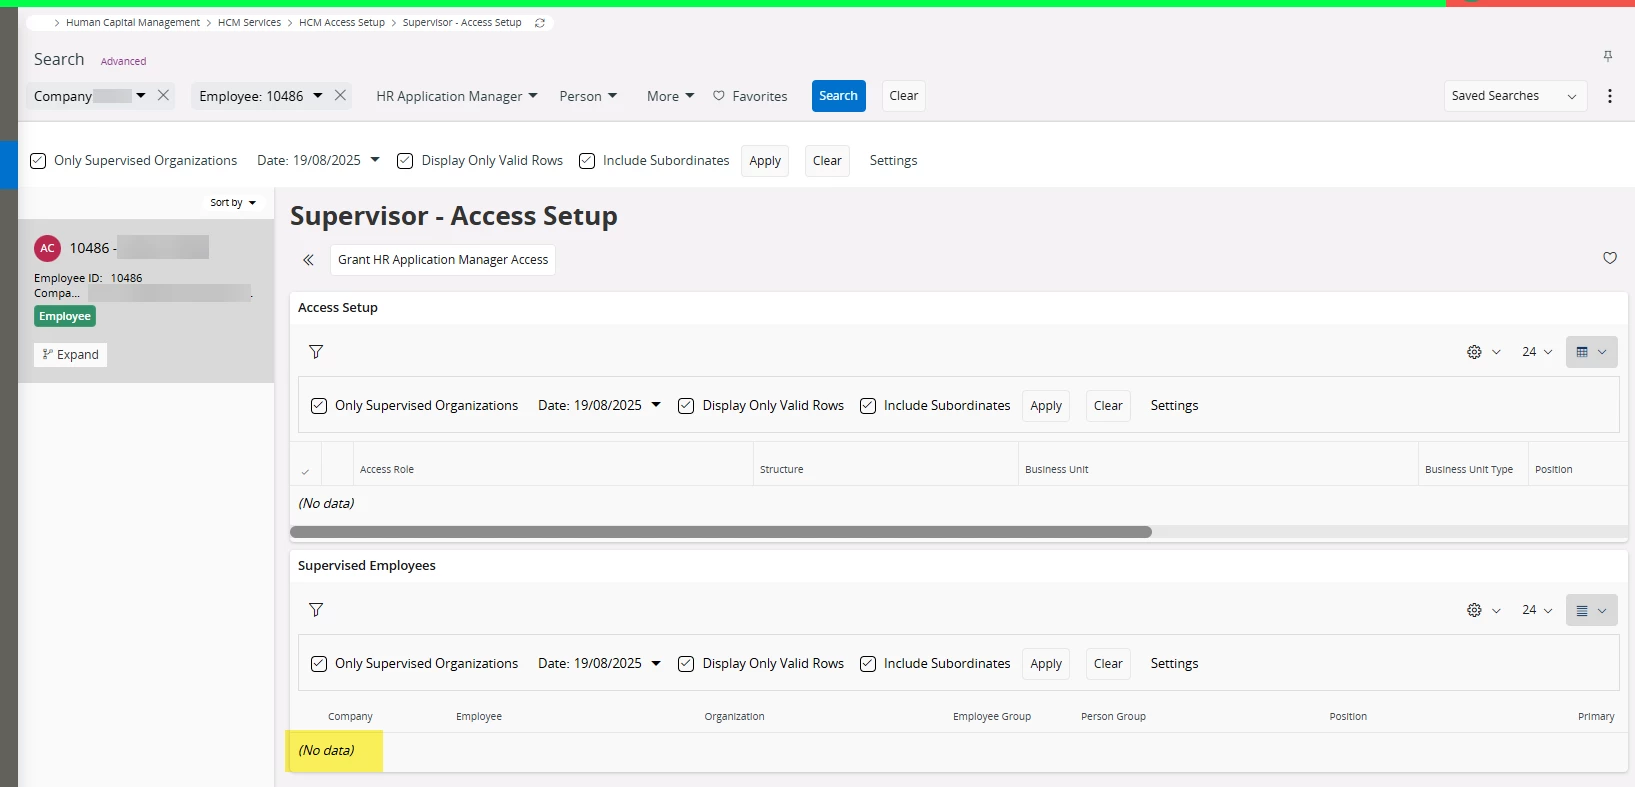Expand employee 10486 card
The height and width of the screenshot is (787, 1635).
[71, 355]
